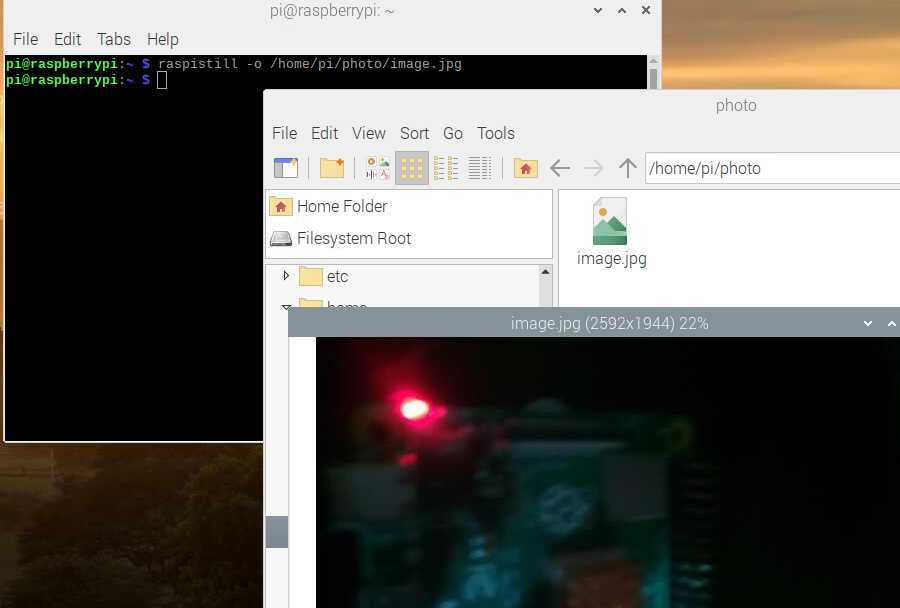Screen dimensions: 900x608
Task: Click the /home/pi/photo path bar
Action: 772,168
